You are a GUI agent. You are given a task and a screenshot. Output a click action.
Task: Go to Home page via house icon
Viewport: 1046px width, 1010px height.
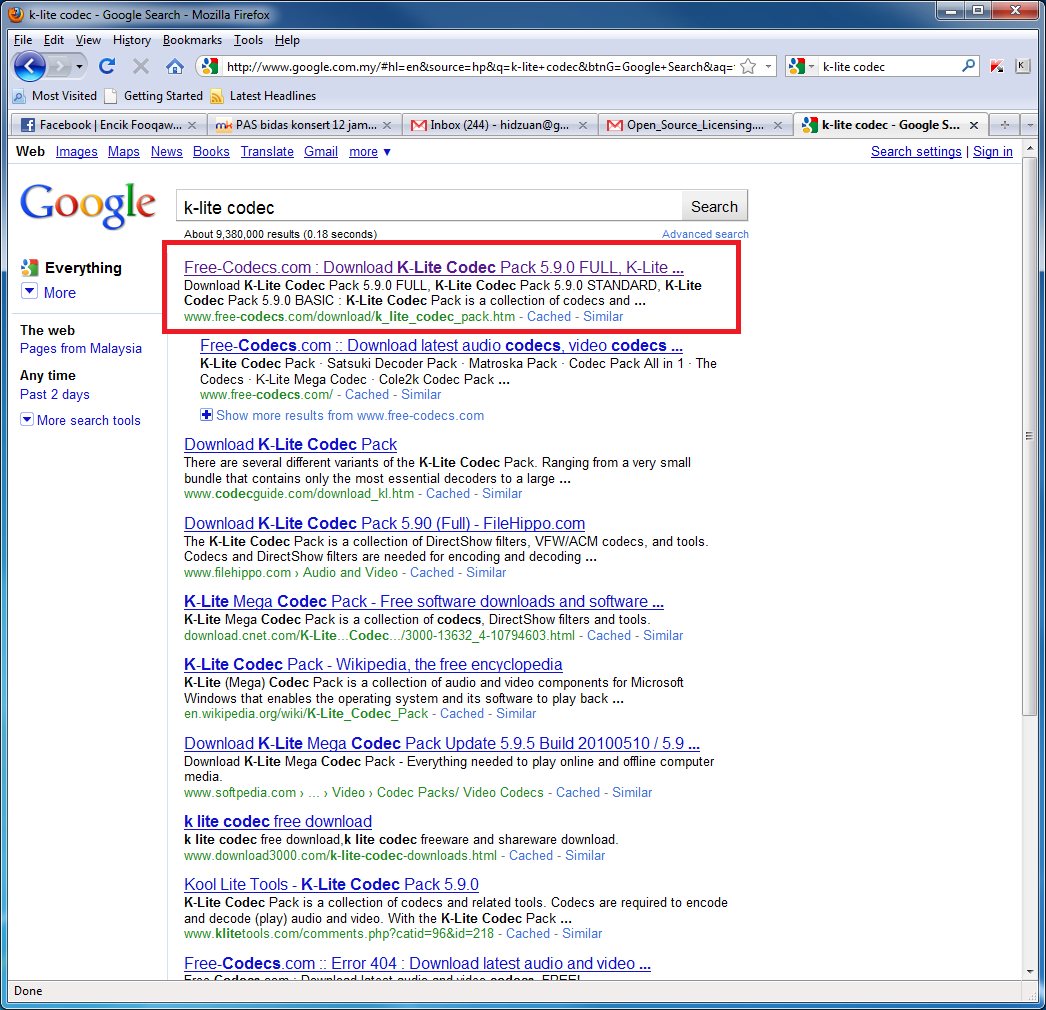(175, 66)
